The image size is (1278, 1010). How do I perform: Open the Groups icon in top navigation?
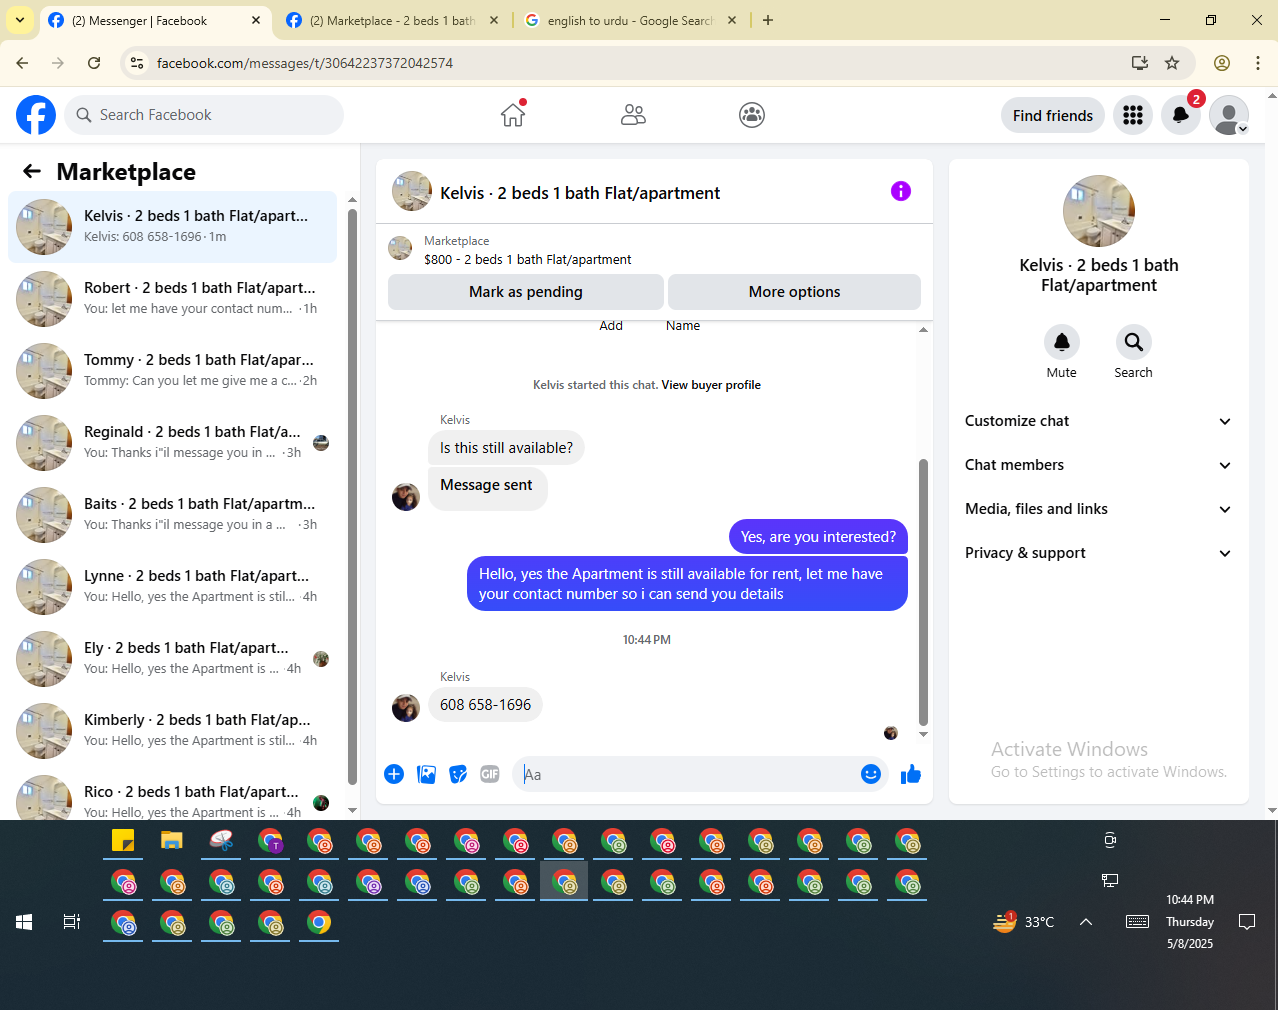[752, 115]
